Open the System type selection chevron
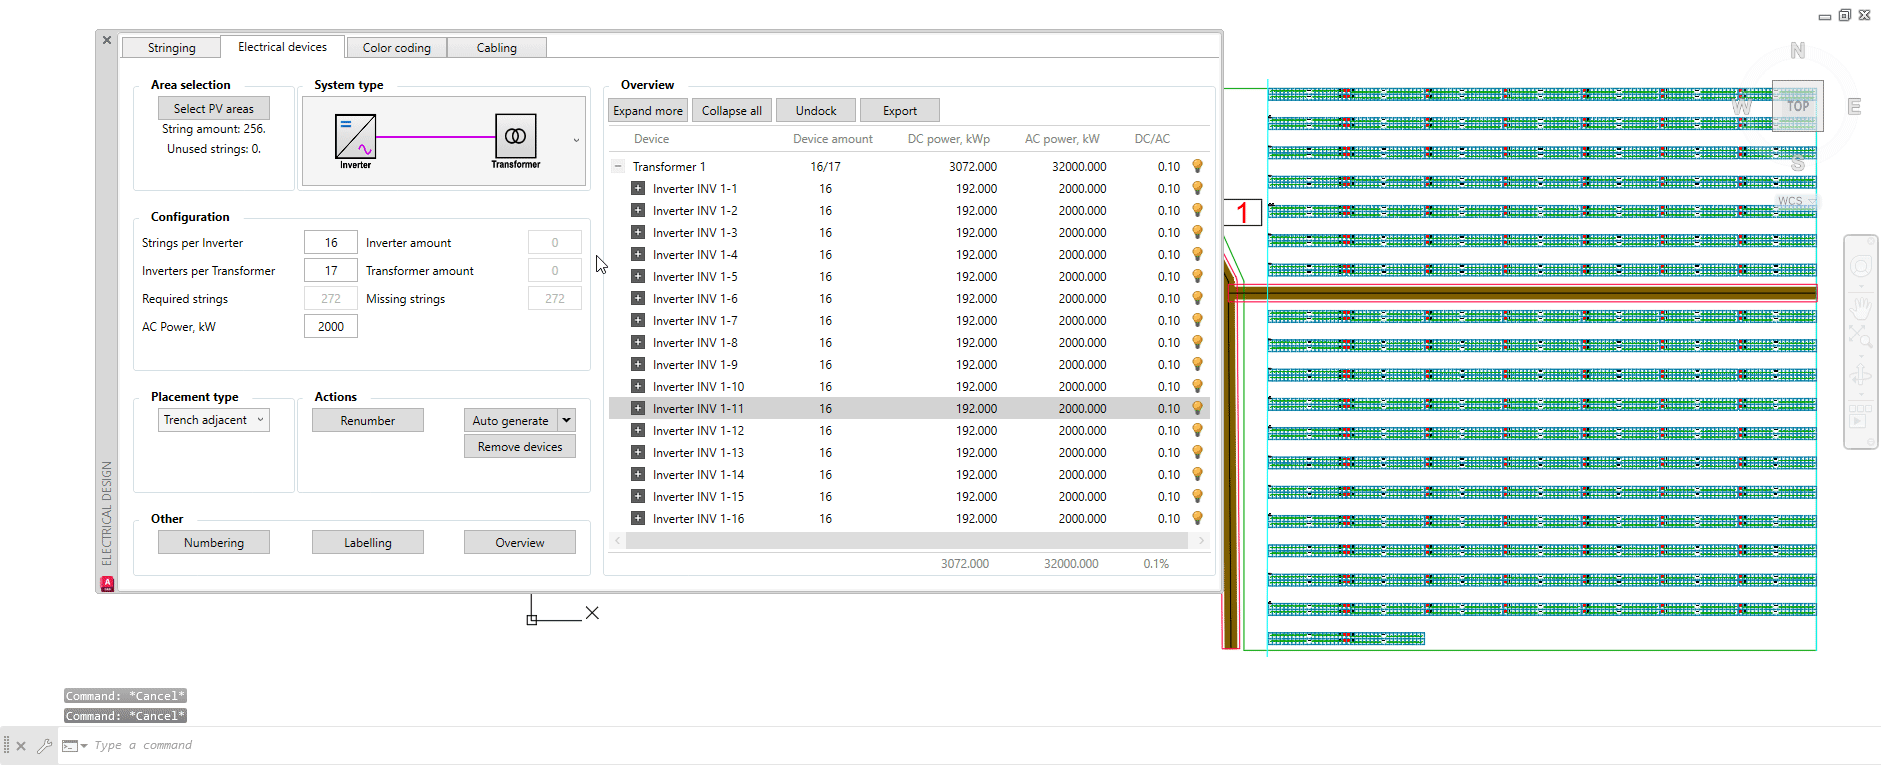This screenshot has width=1881, height=765. pos(576,140)
